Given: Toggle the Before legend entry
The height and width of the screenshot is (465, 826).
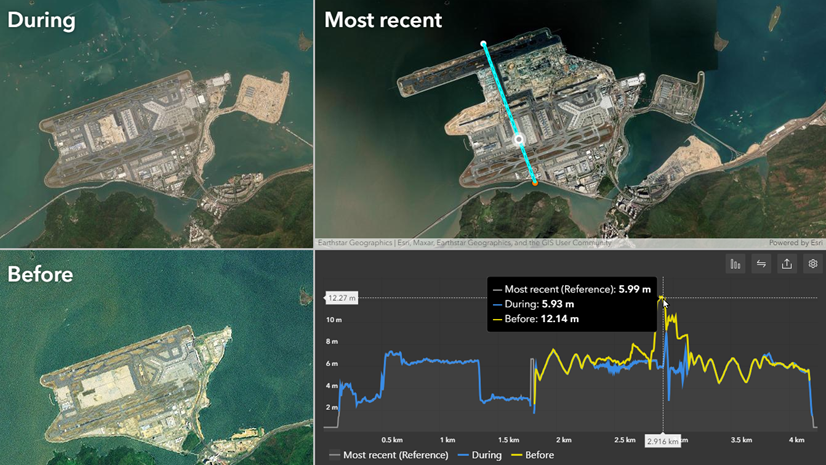Looking at the screenshot, I should pyautogui.click(x=533, y=455).
